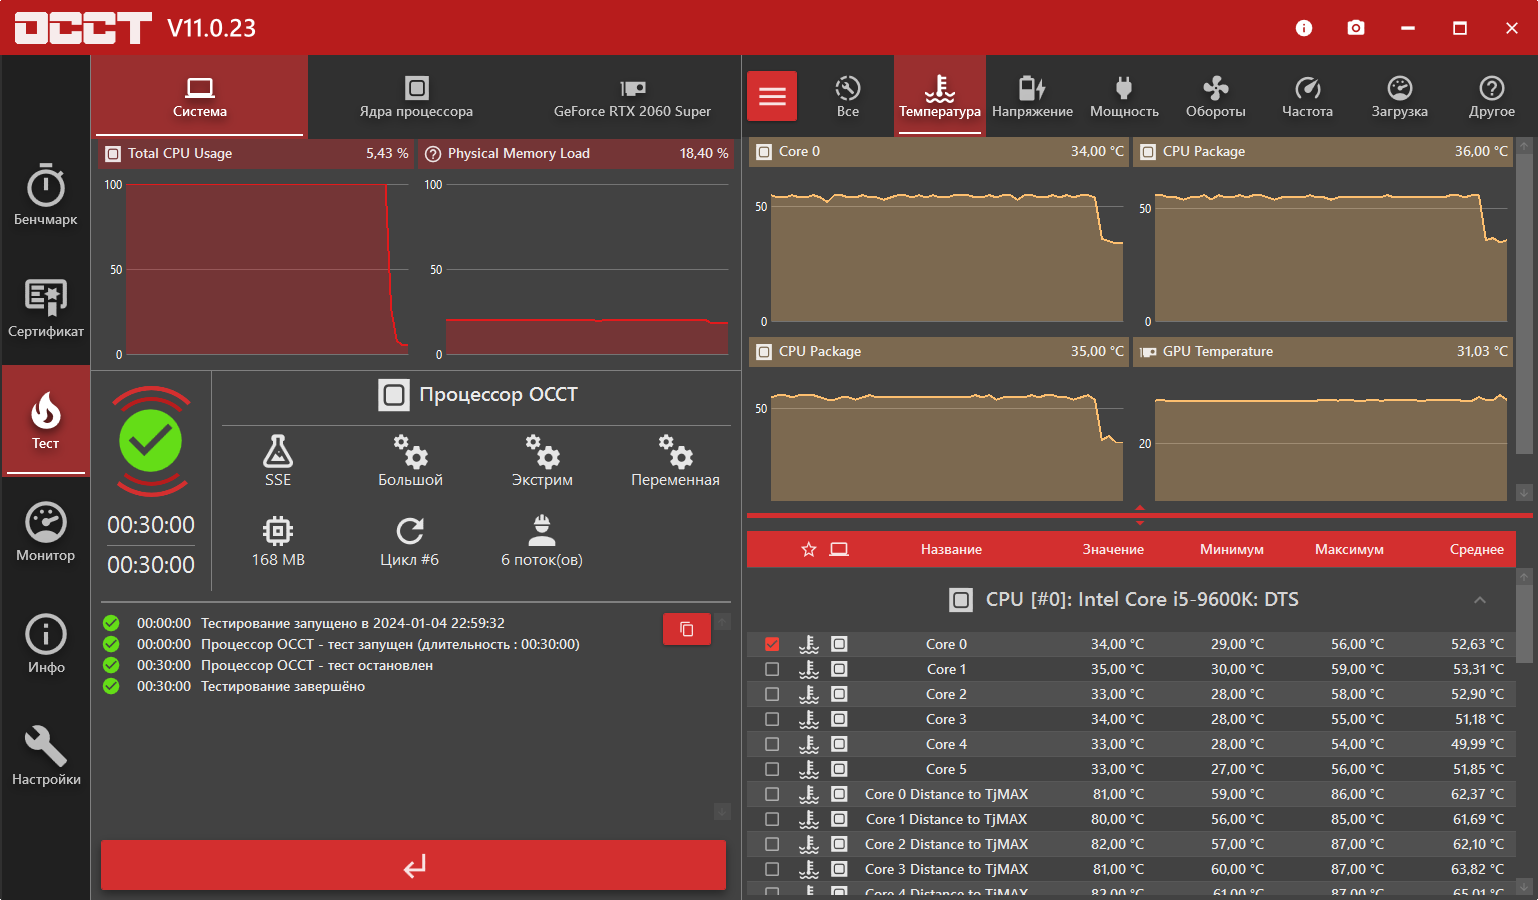Collapse the CPU [#0] Intel Core i5-9600K group
Image resolution: width=1538 pixels, height=900 pixels.
(1480, 600)
